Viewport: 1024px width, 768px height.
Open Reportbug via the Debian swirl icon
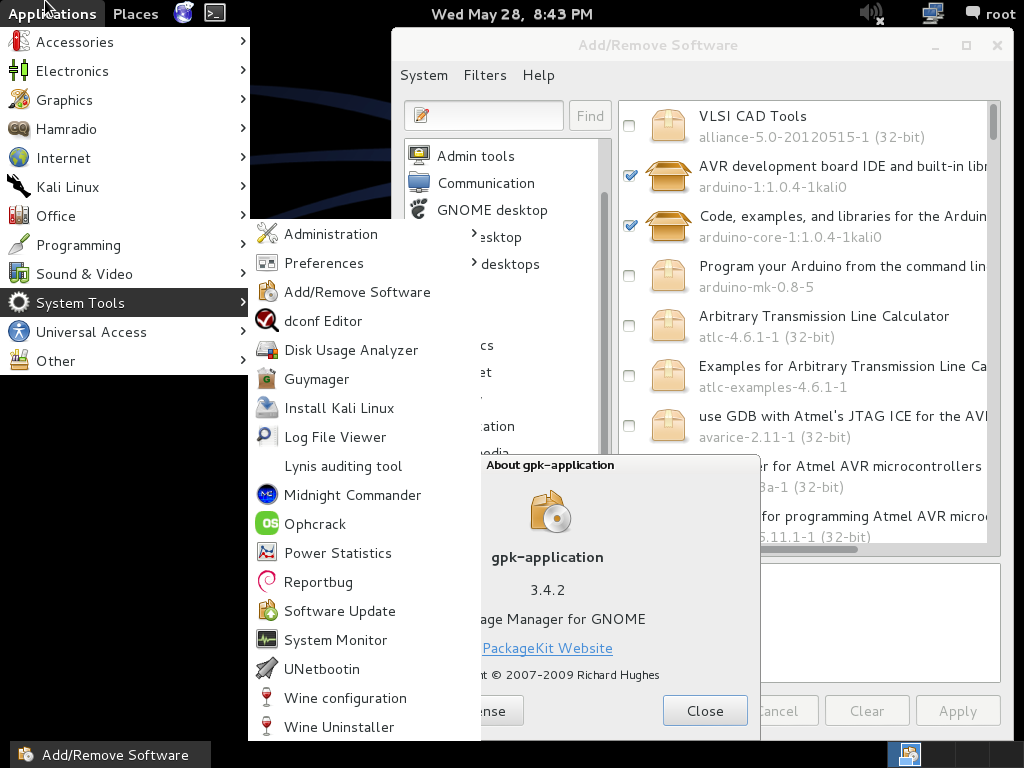[x=267, y=582]
